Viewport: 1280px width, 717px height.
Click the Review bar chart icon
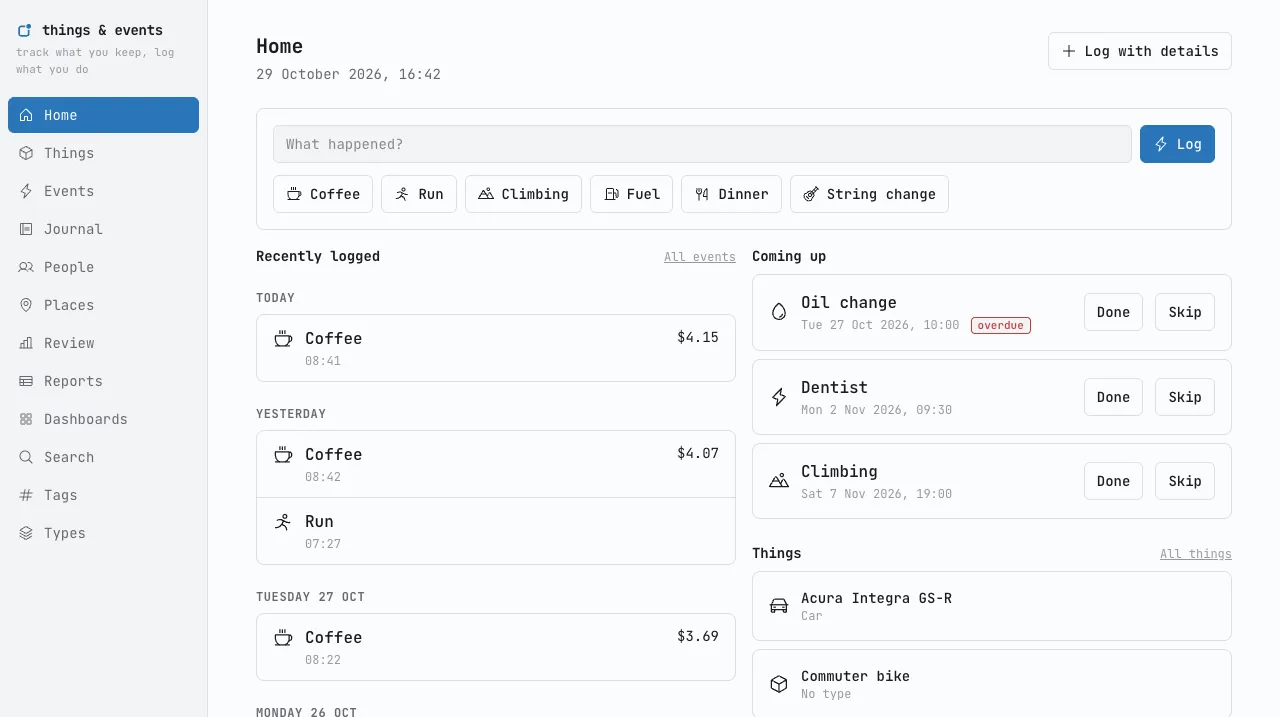pyautogui.click(x=26, y=343)
